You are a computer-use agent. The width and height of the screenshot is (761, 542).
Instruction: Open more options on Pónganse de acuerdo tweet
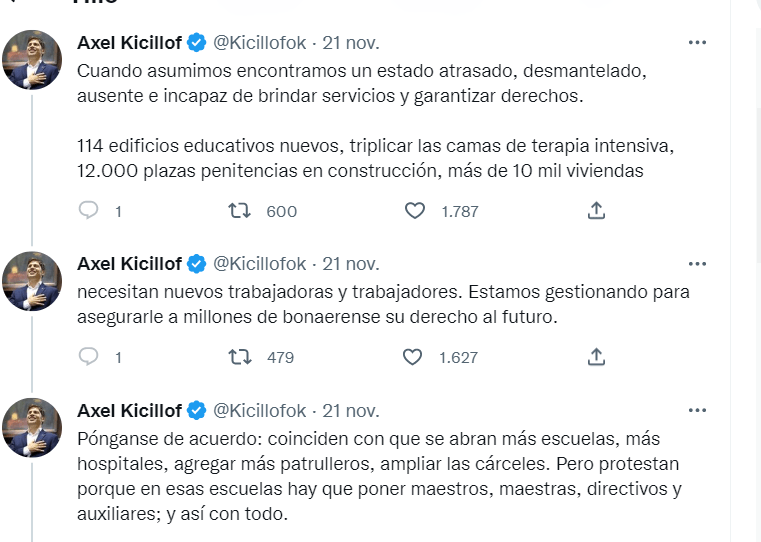tap(697, 410)
